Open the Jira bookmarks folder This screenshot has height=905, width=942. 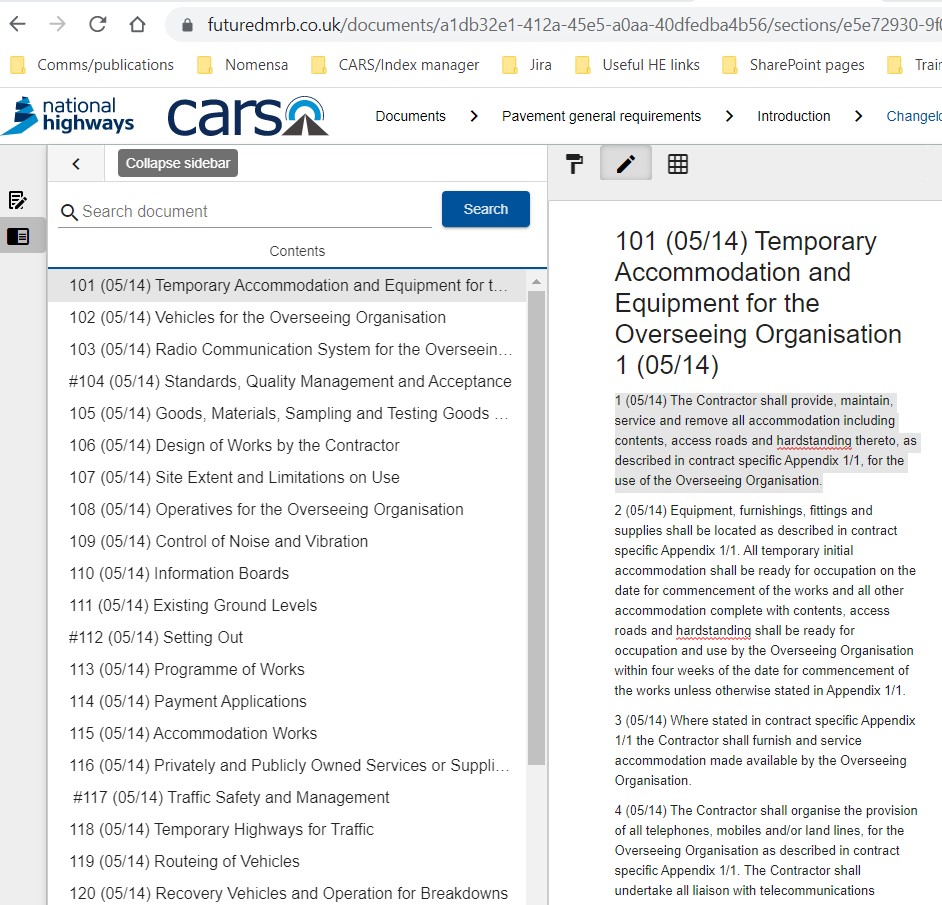tap(539, 65)
